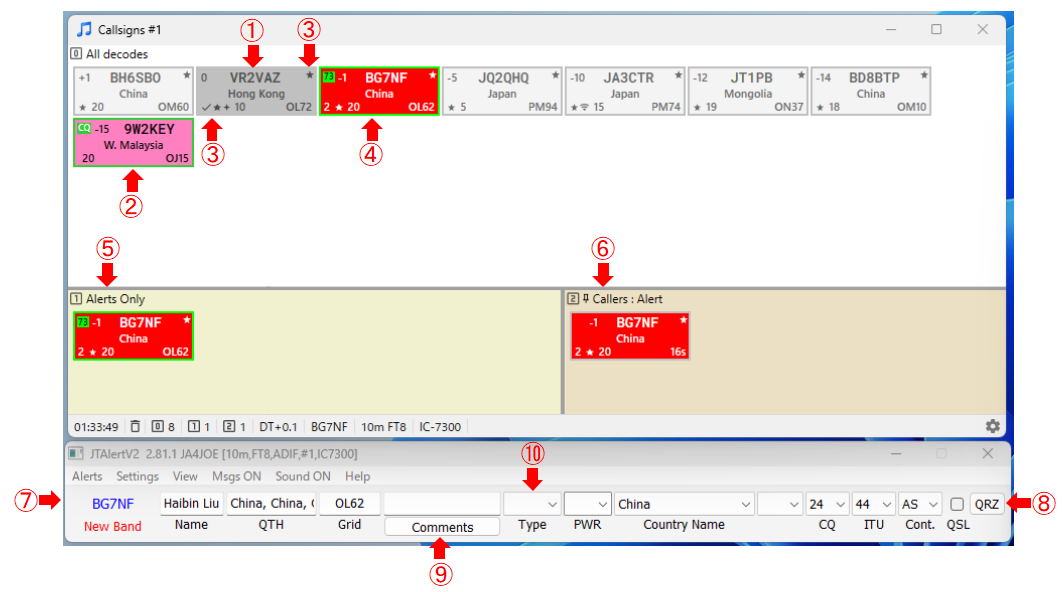The width and height of the screenshot is (1062, 592).
Task: Click the Name field containing Haibin Liu
Action: click(x=192, y=503)
